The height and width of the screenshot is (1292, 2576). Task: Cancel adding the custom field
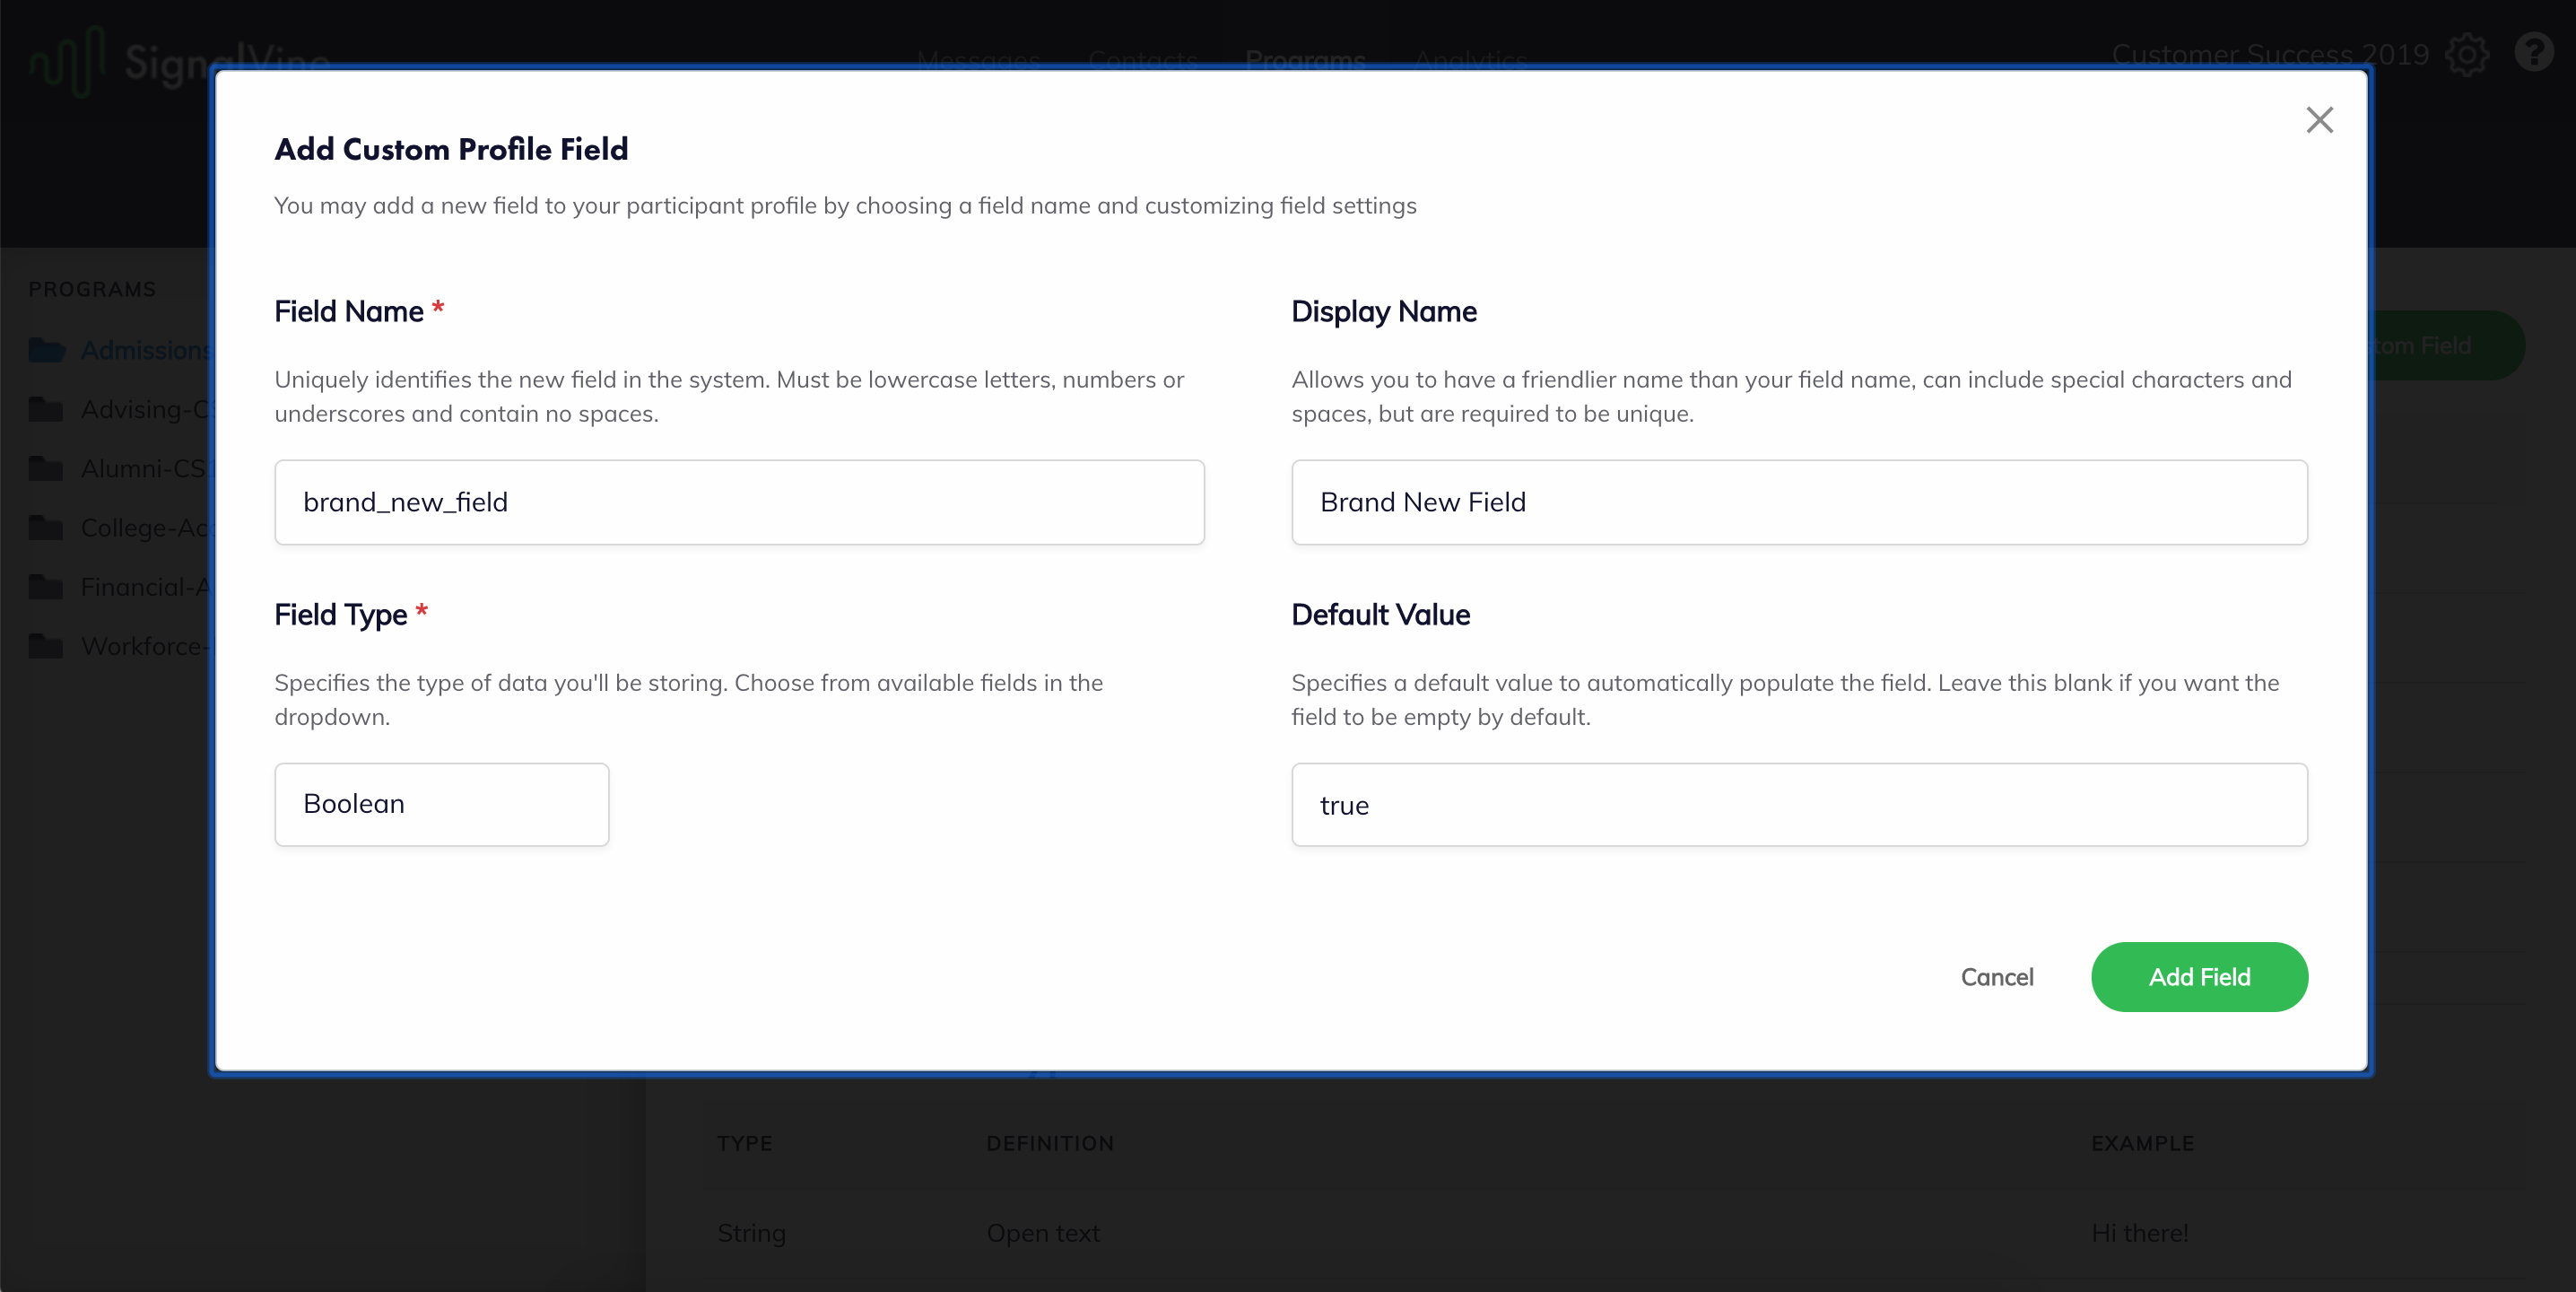click(x=1996, y=977)
